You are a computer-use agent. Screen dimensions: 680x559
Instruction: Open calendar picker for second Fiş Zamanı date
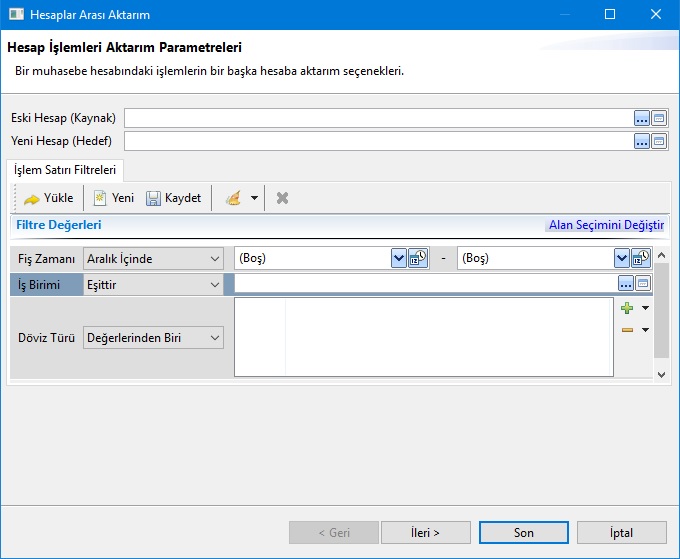(x=640, y=258)
